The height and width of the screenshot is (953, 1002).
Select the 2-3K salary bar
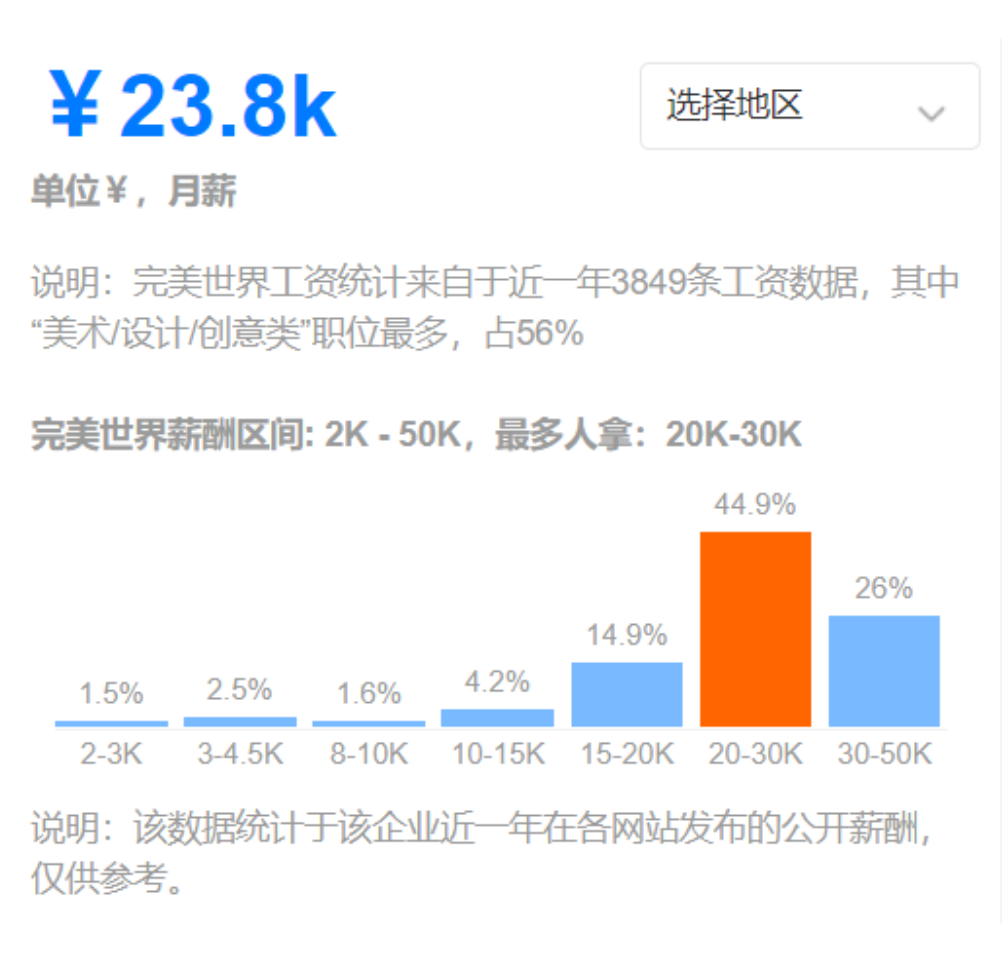point(112,724)
